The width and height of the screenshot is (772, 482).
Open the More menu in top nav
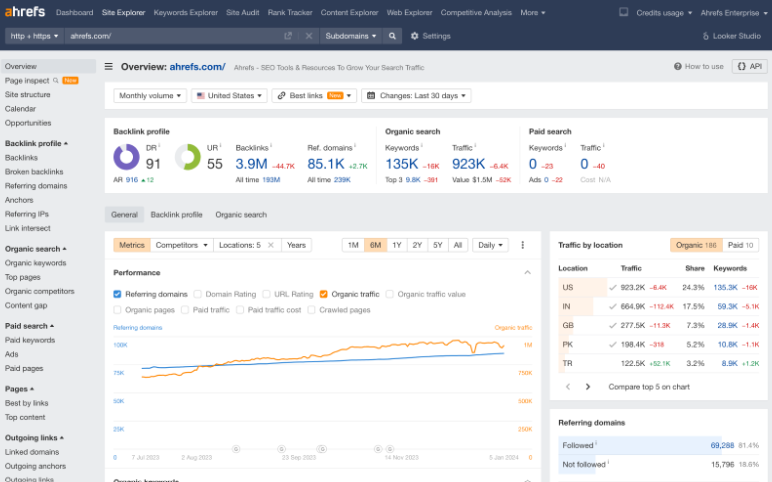pos(533,12)
